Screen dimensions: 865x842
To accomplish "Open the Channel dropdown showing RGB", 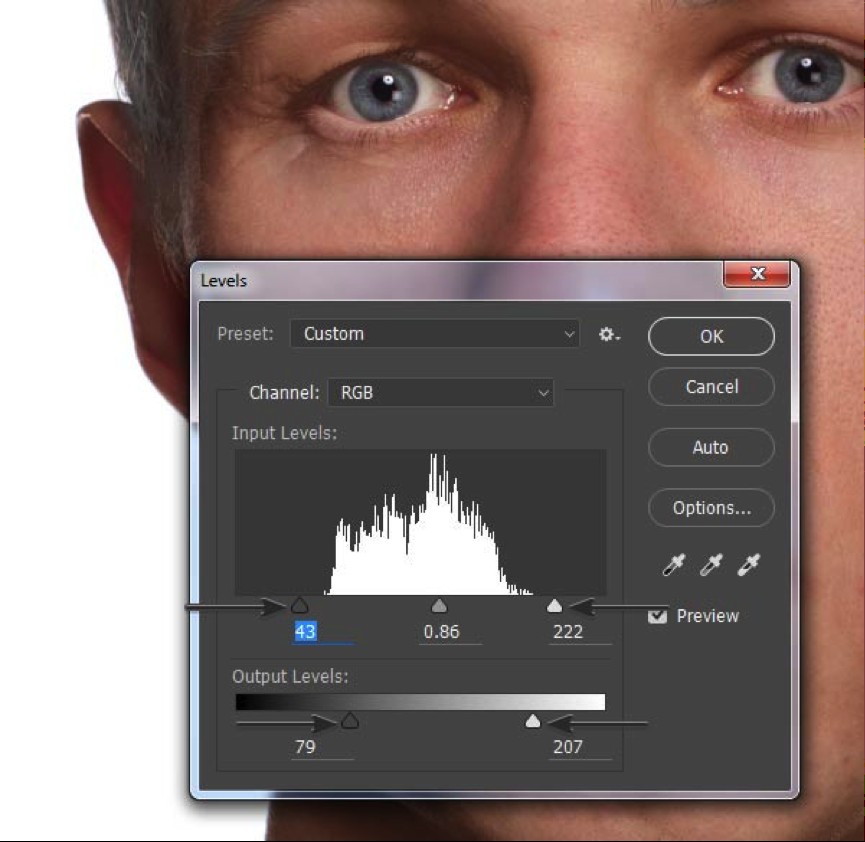I will coord(441,393).
